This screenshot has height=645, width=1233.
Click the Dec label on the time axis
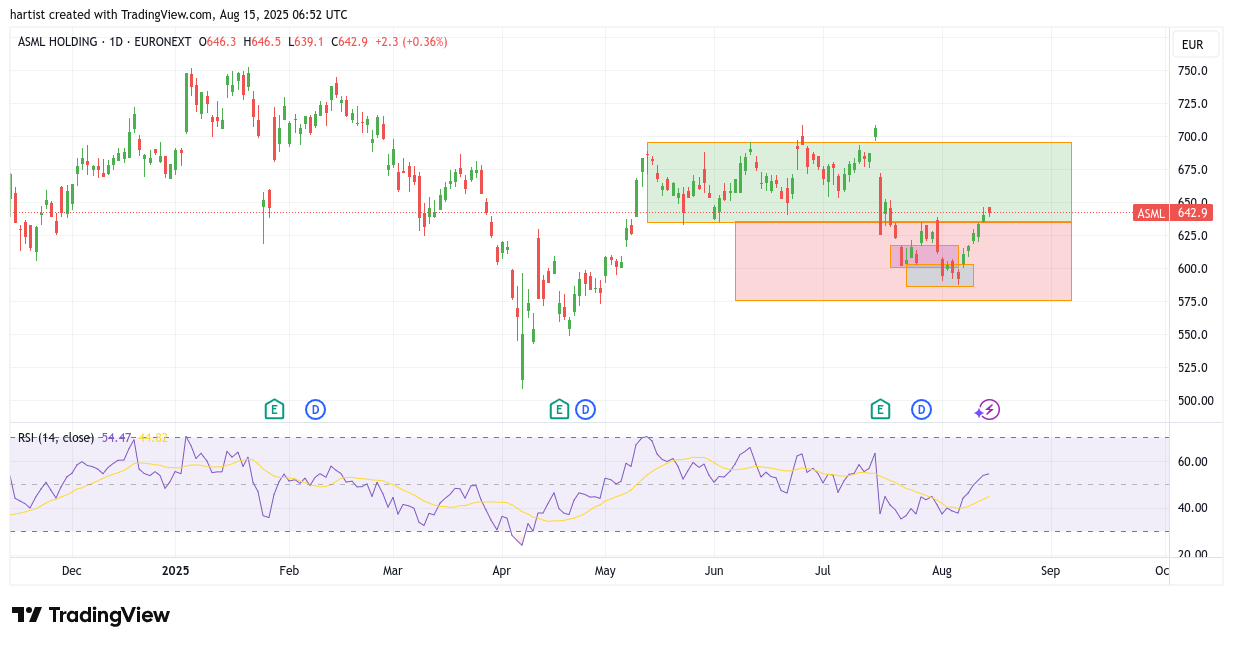72,571
